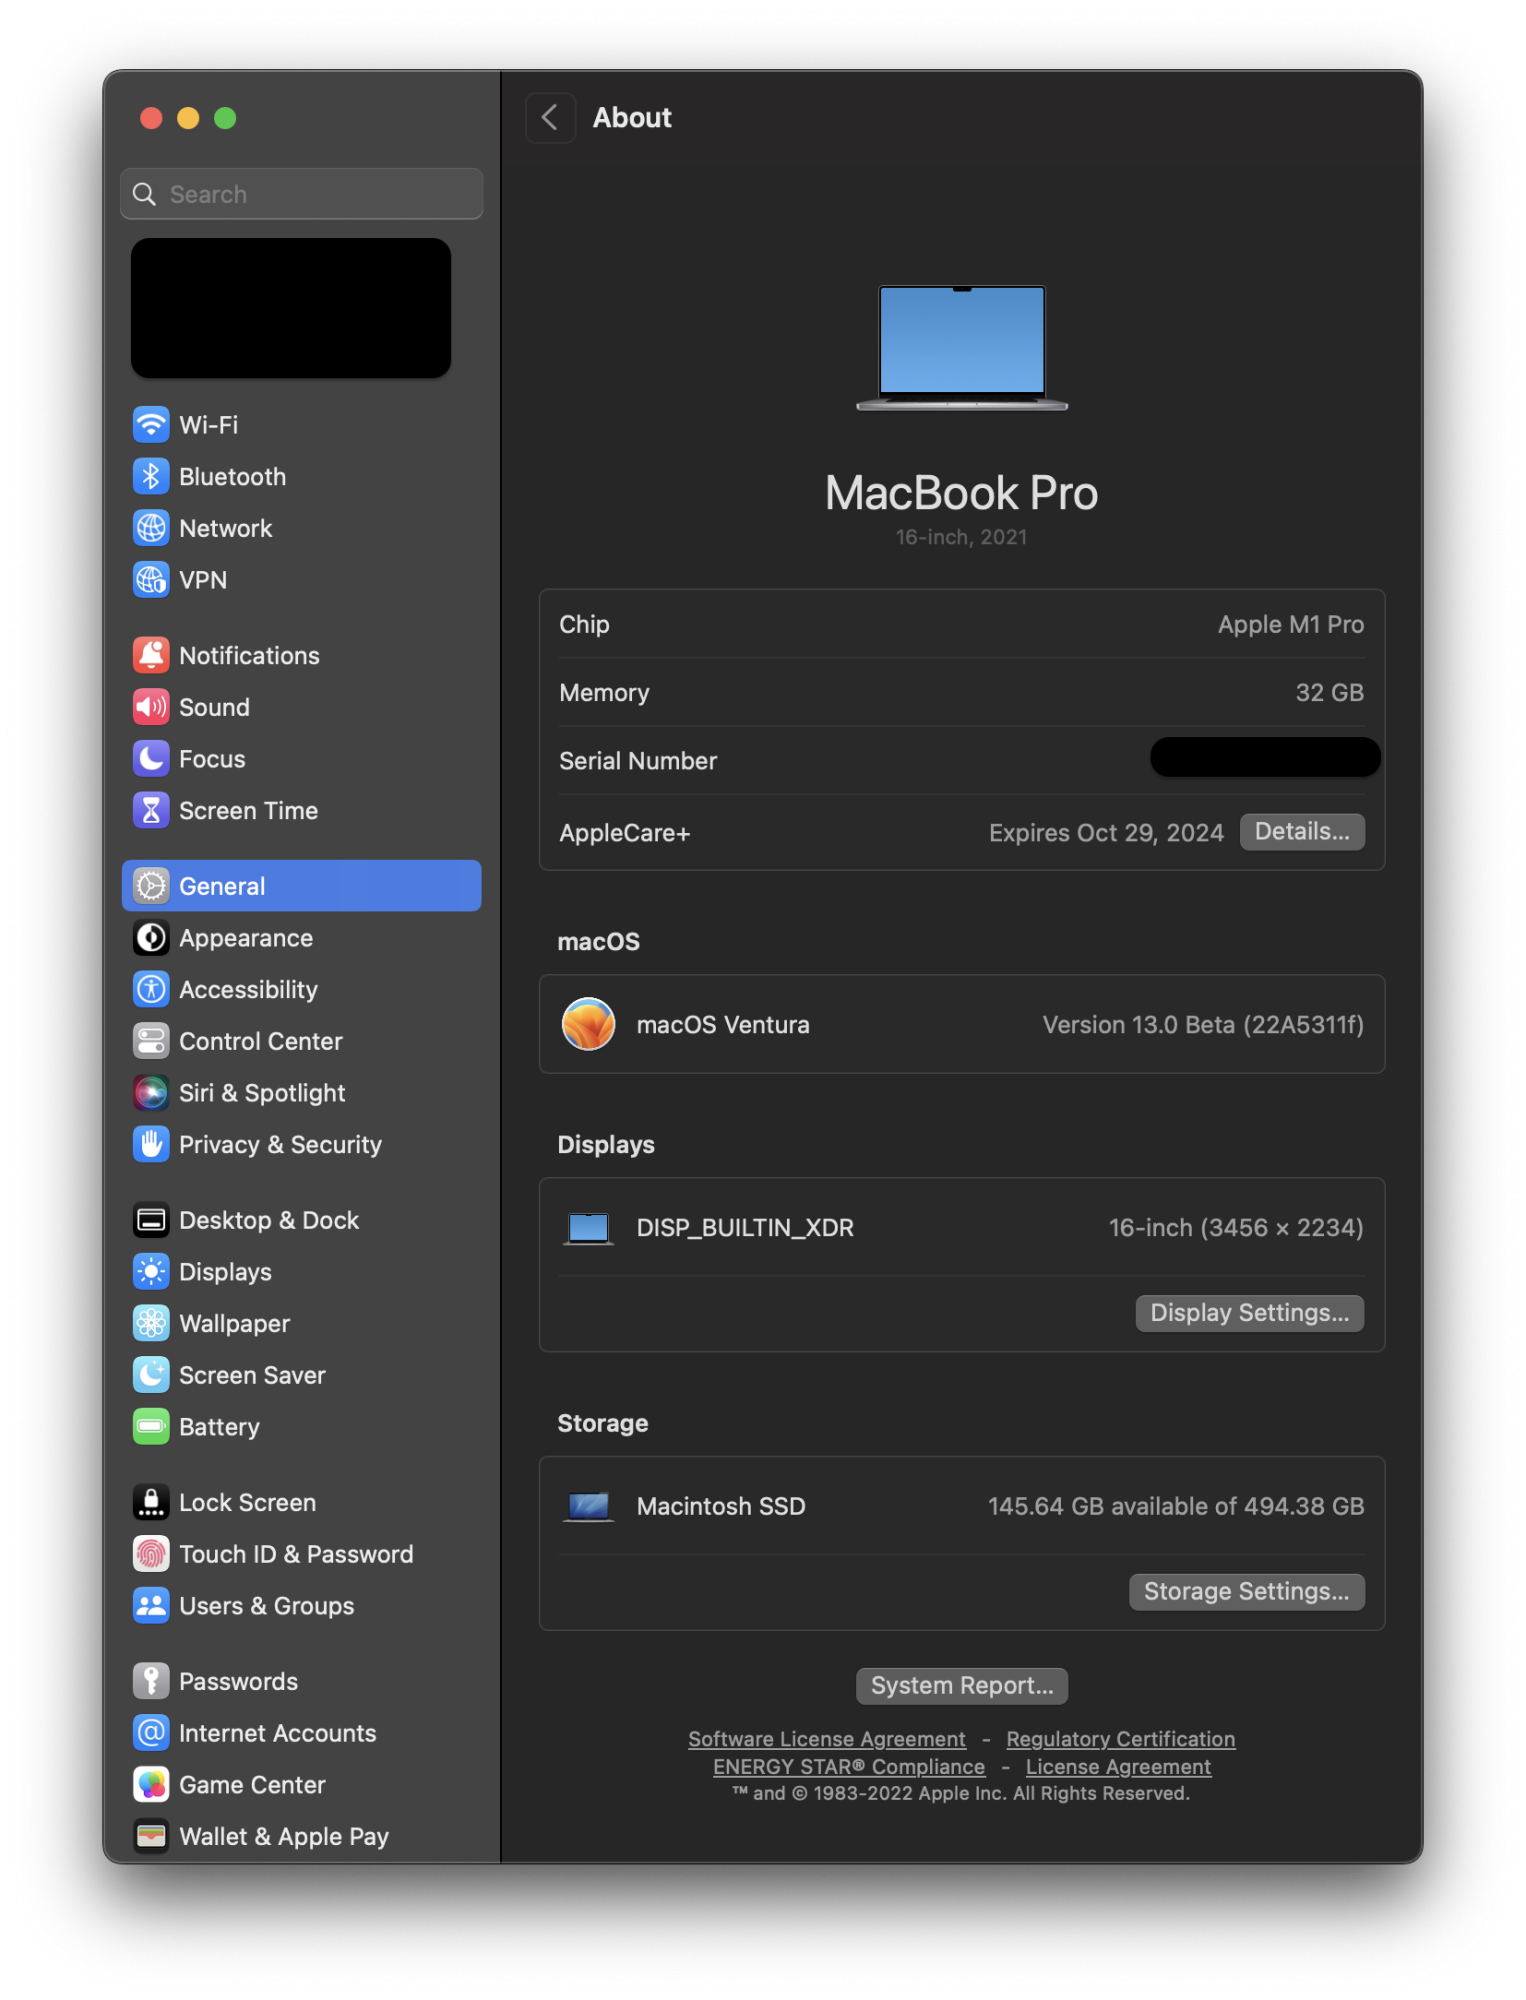Click the Accessibility icon
1526x2000 pixels.
coord(151,989)
